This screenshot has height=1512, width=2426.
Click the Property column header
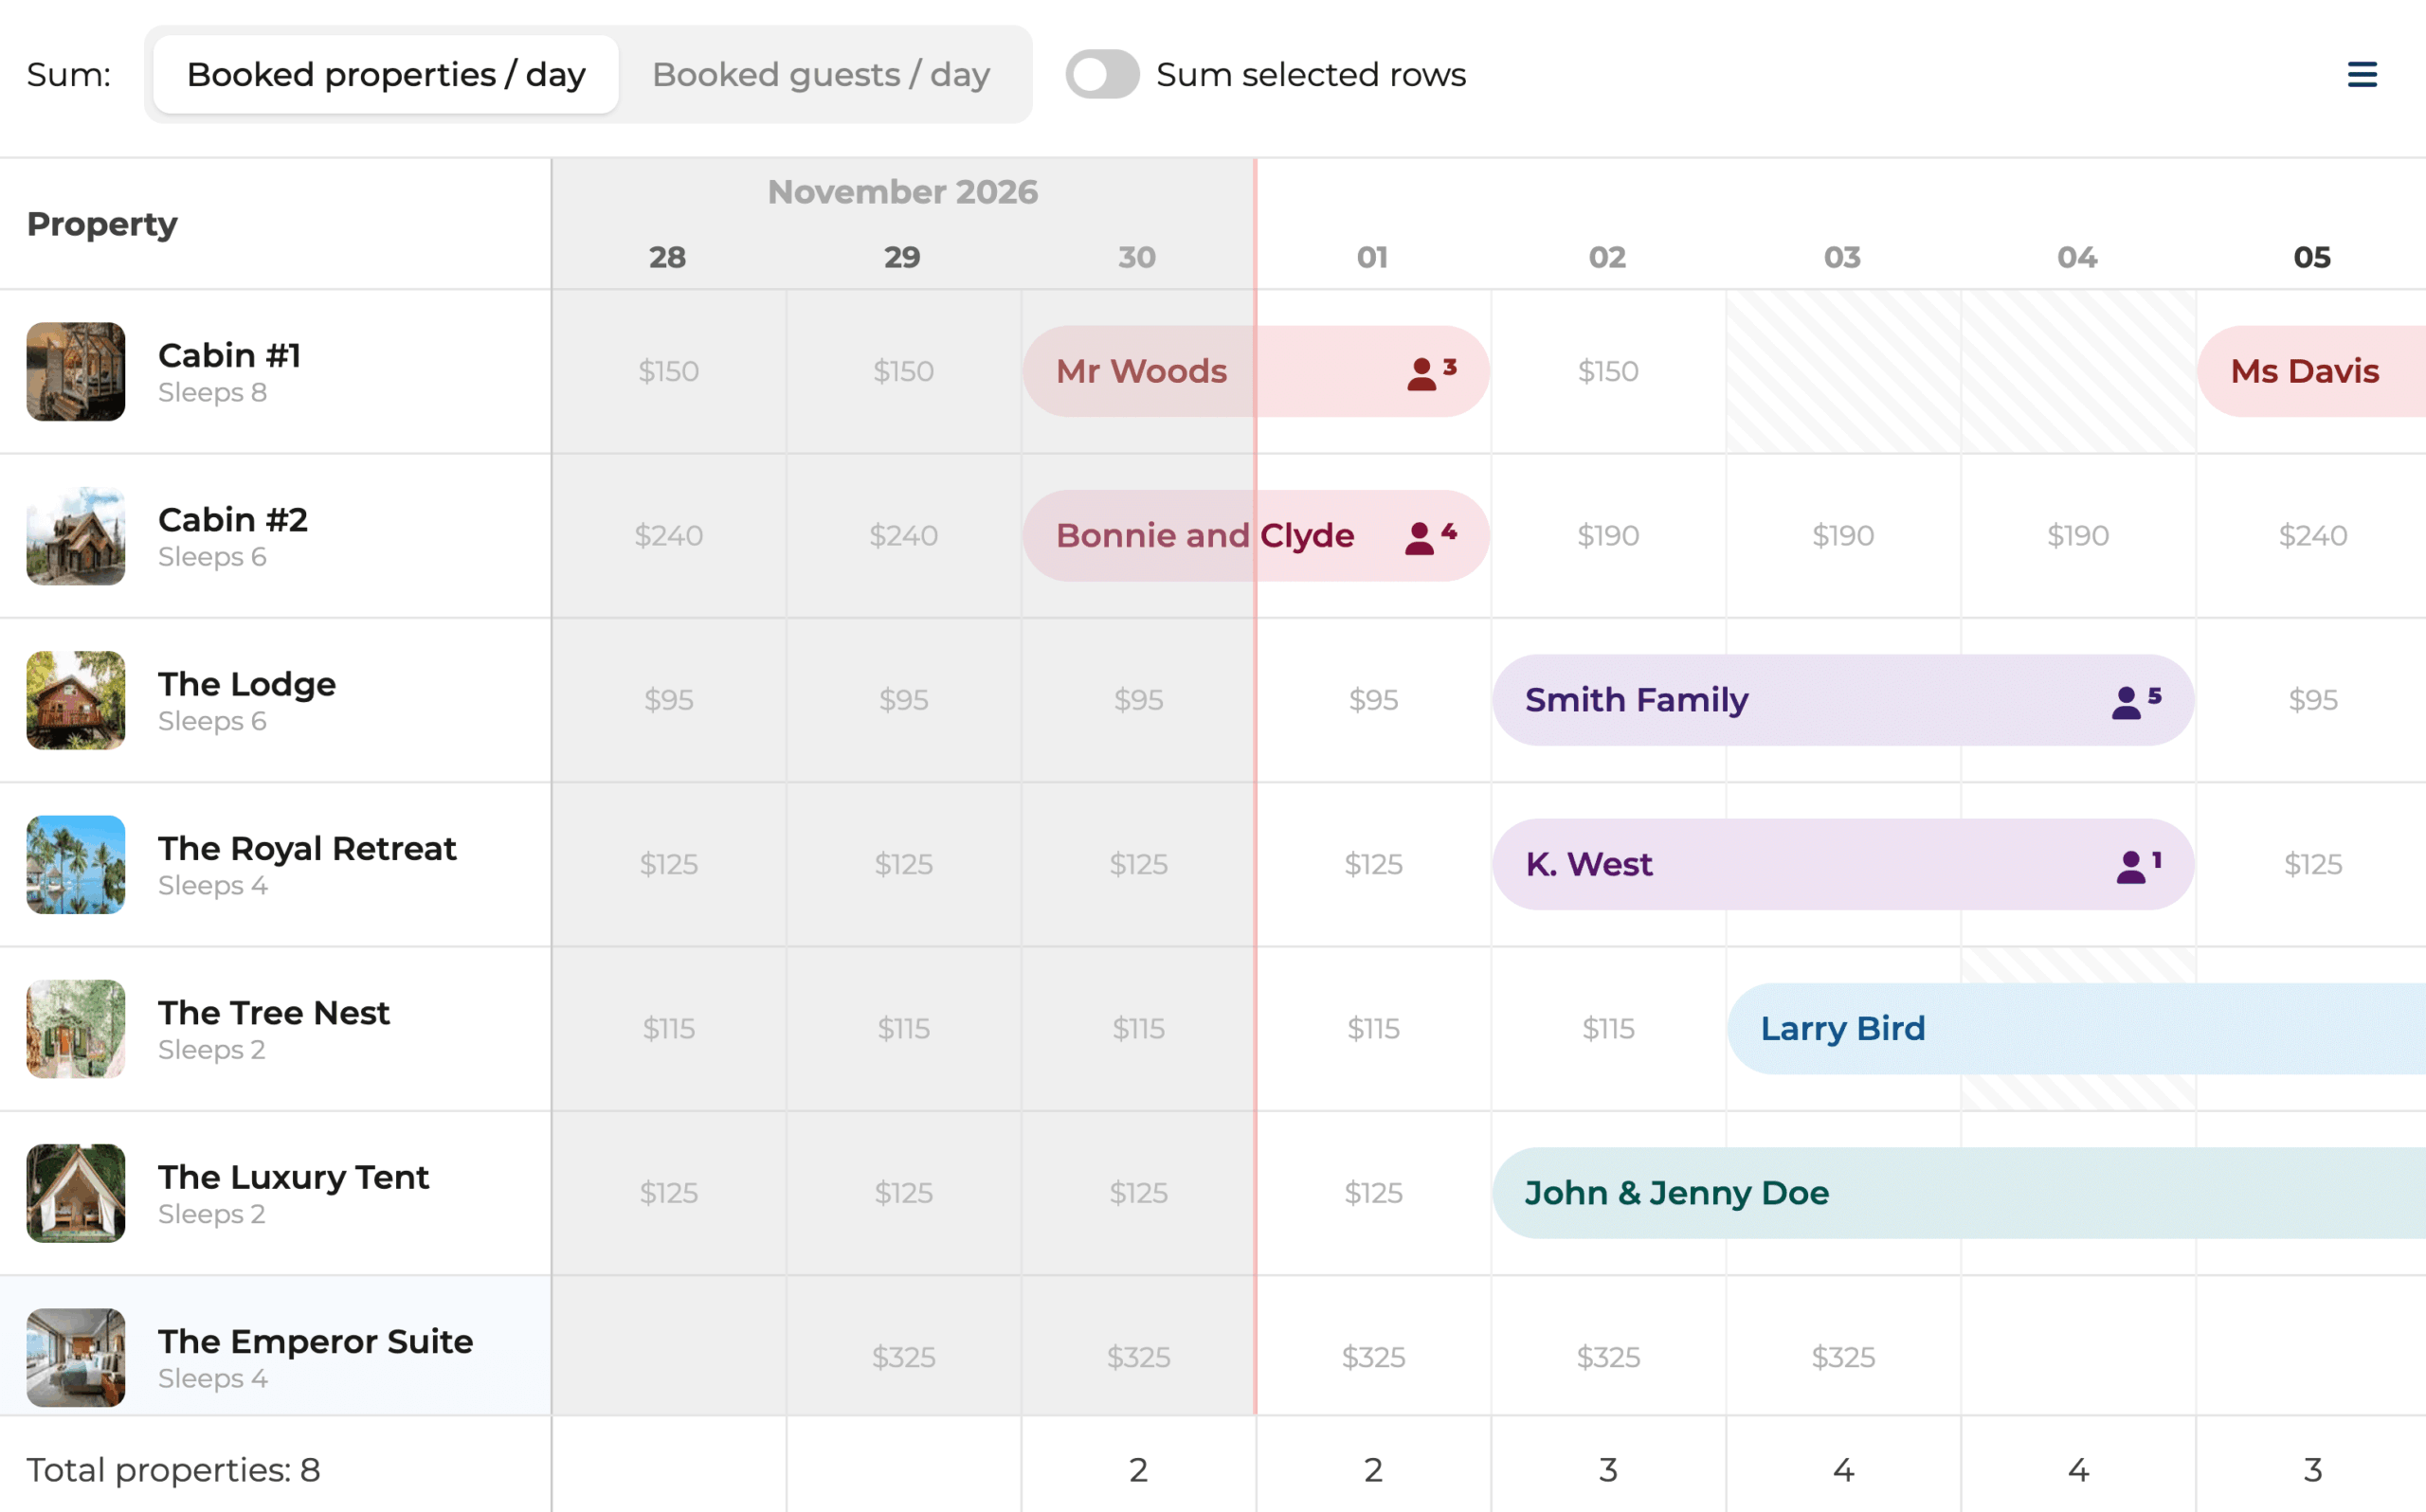tap(102, 224)
